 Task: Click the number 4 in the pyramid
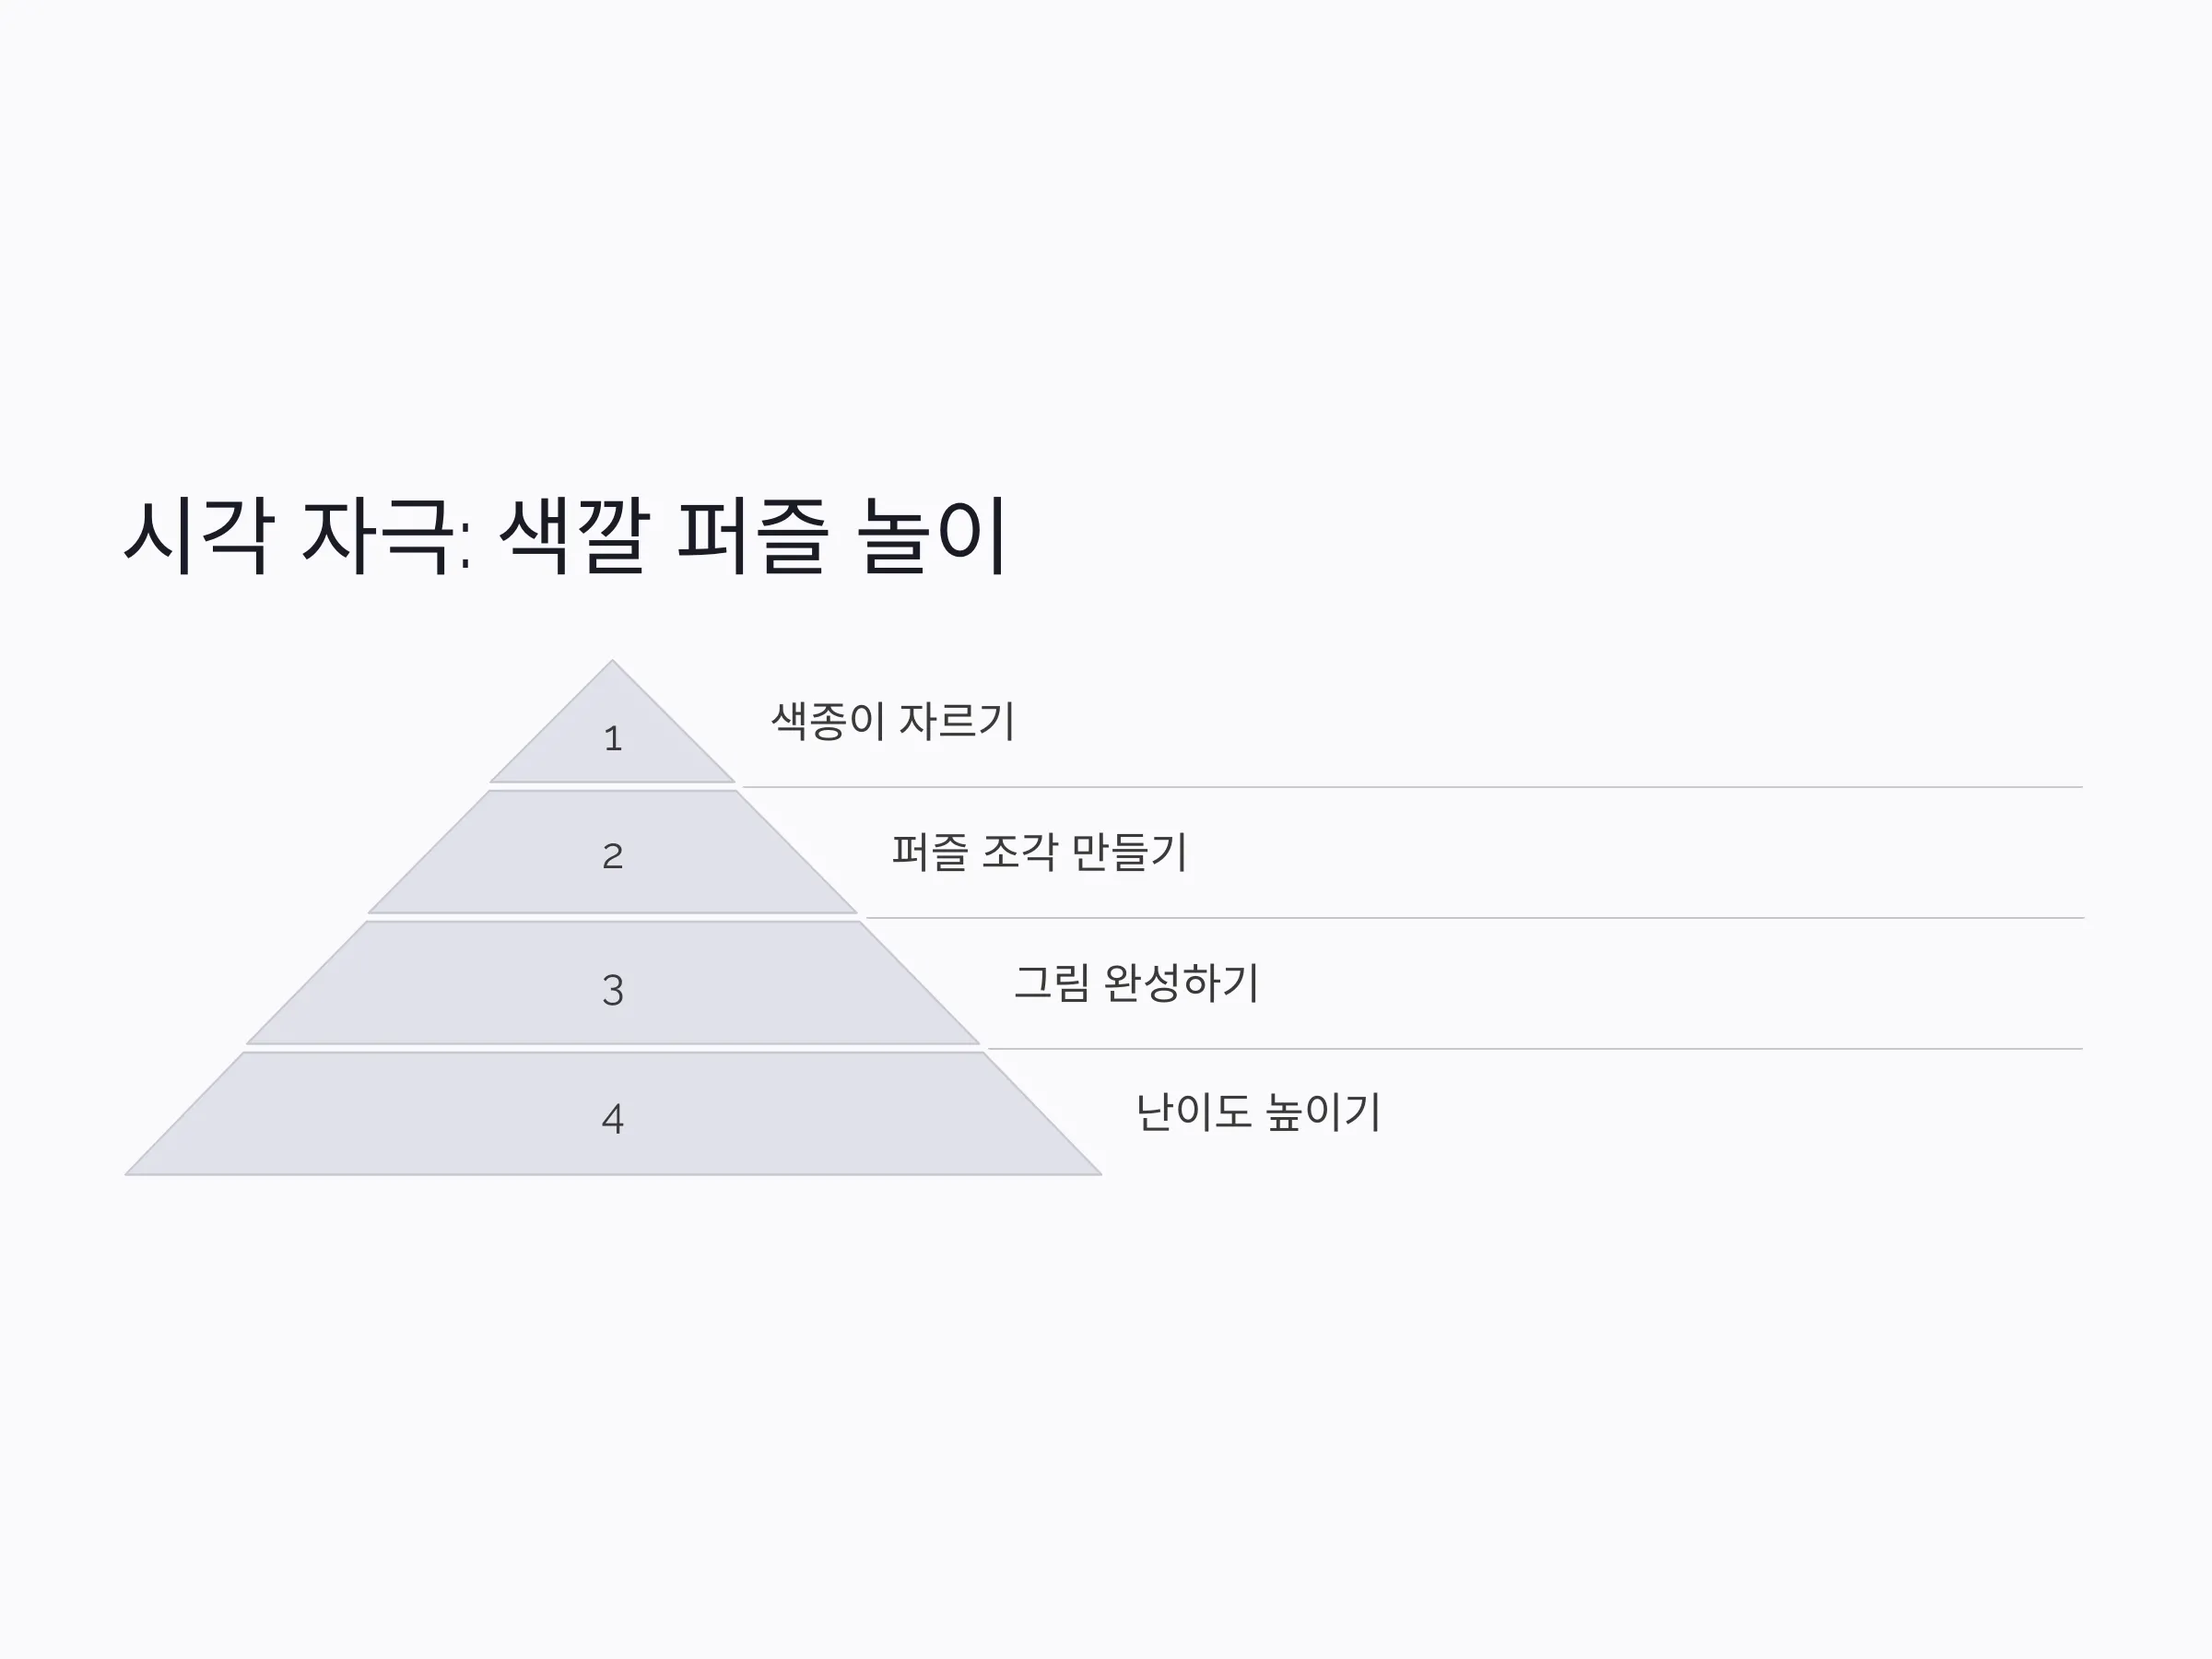click(x=613, y=1119)
